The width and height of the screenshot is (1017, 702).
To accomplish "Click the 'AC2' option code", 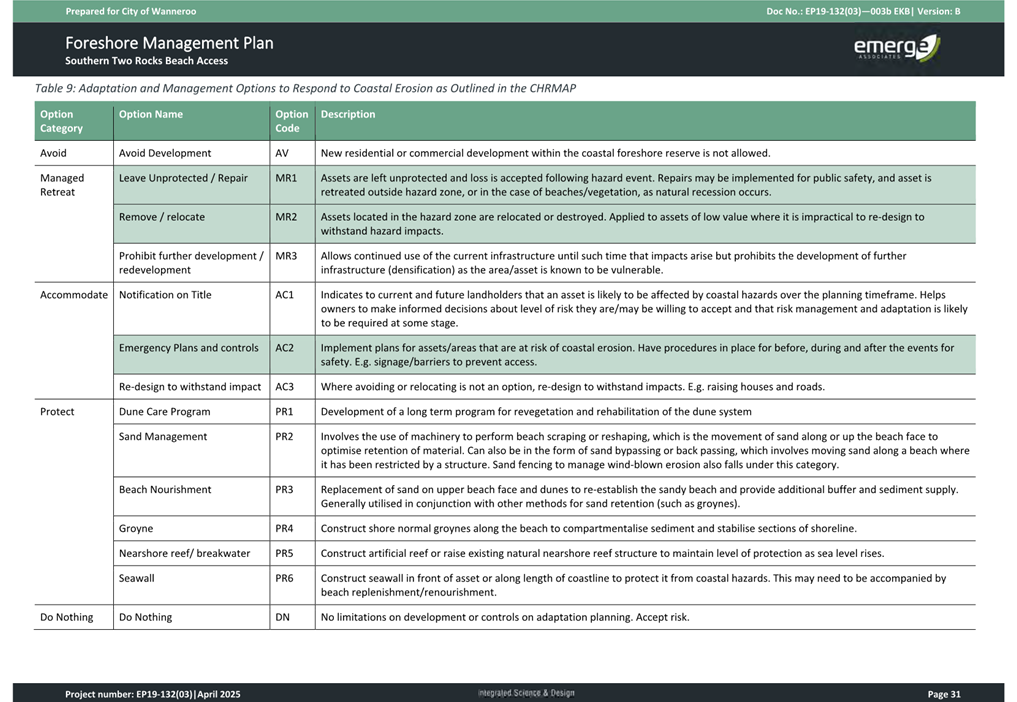I will pyautogui.click(x=285, y=348).
